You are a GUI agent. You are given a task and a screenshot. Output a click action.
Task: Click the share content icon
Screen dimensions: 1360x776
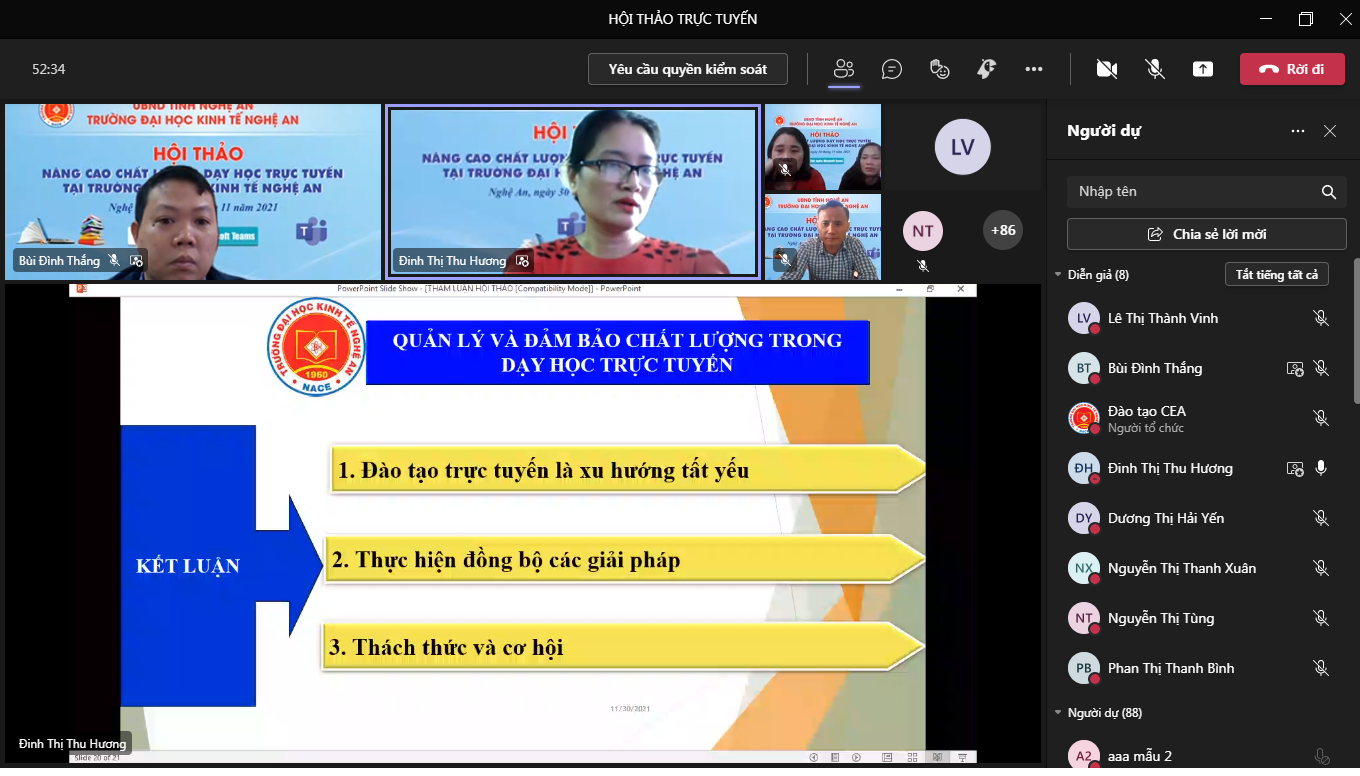tap(1202, 69)
